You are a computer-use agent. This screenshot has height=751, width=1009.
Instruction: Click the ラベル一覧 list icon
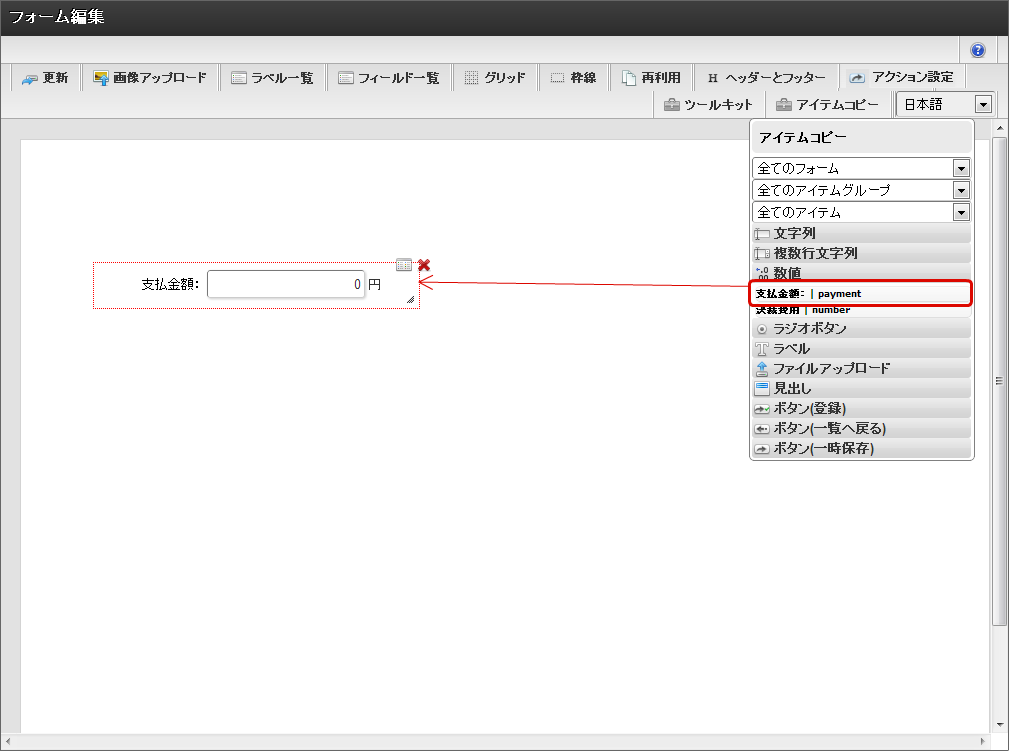[x=239, y=78]
